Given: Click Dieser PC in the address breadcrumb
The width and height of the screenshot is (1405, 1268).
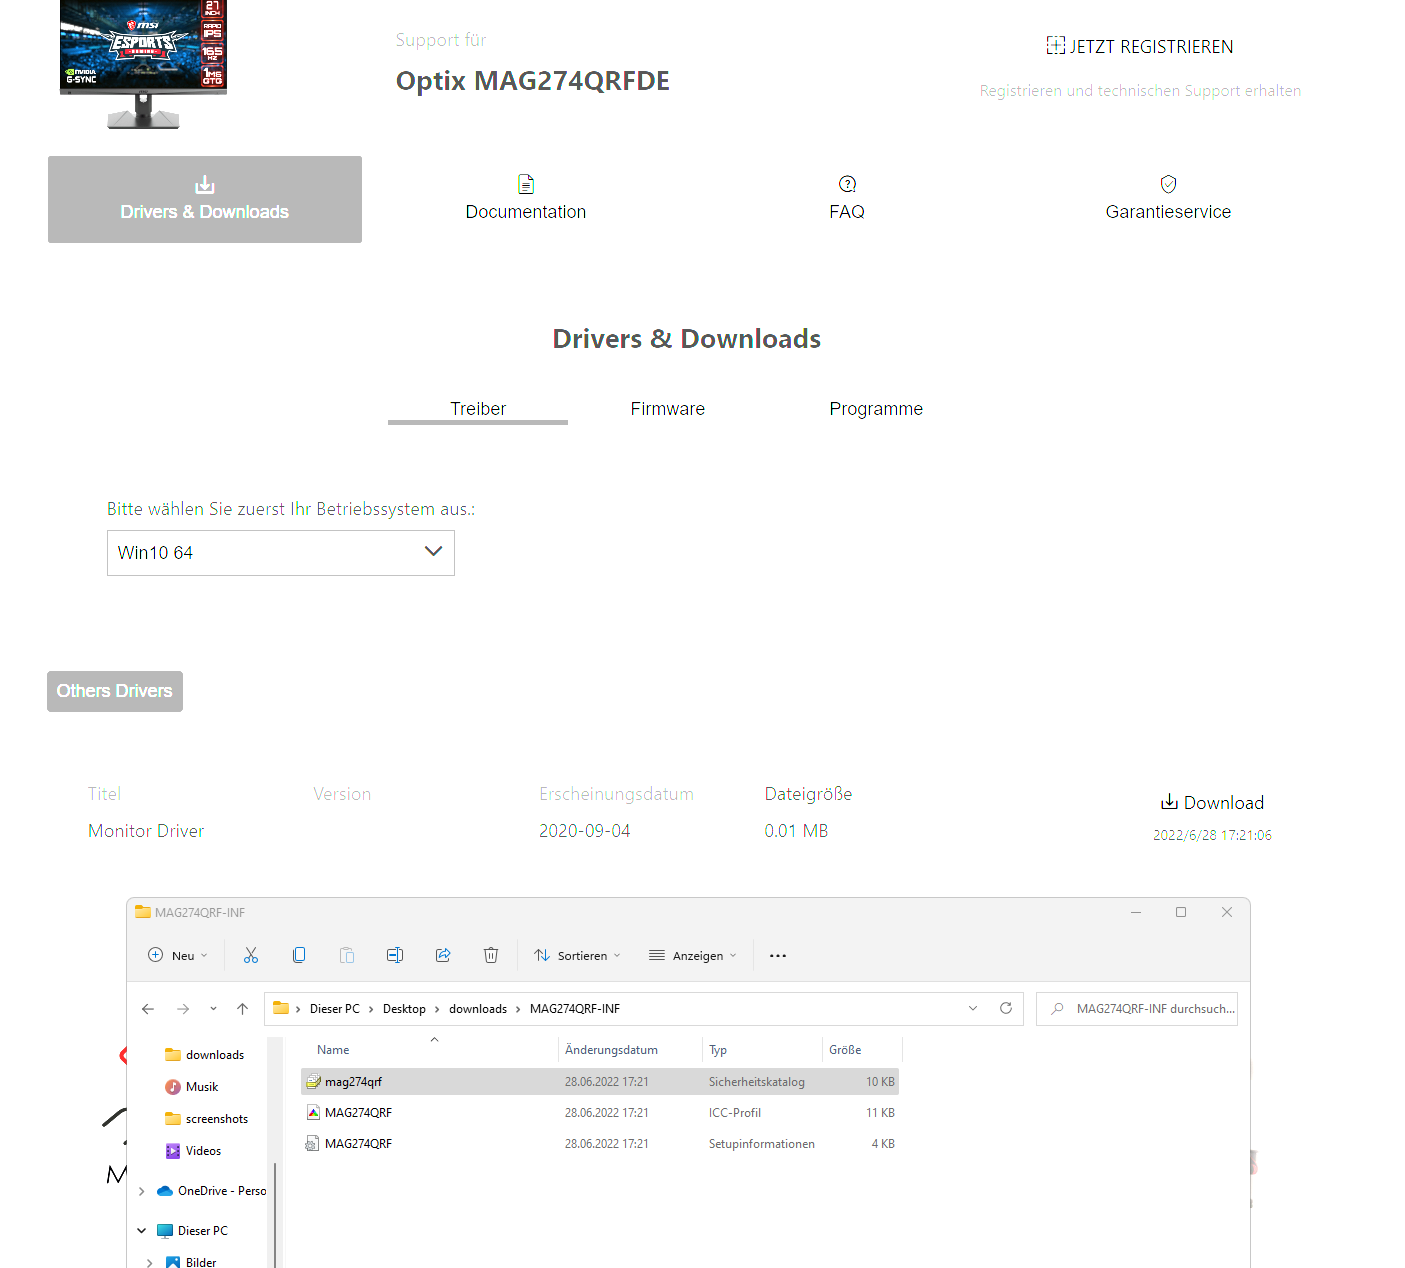Looking at the screenshot, I should (x=335, y=1009).
